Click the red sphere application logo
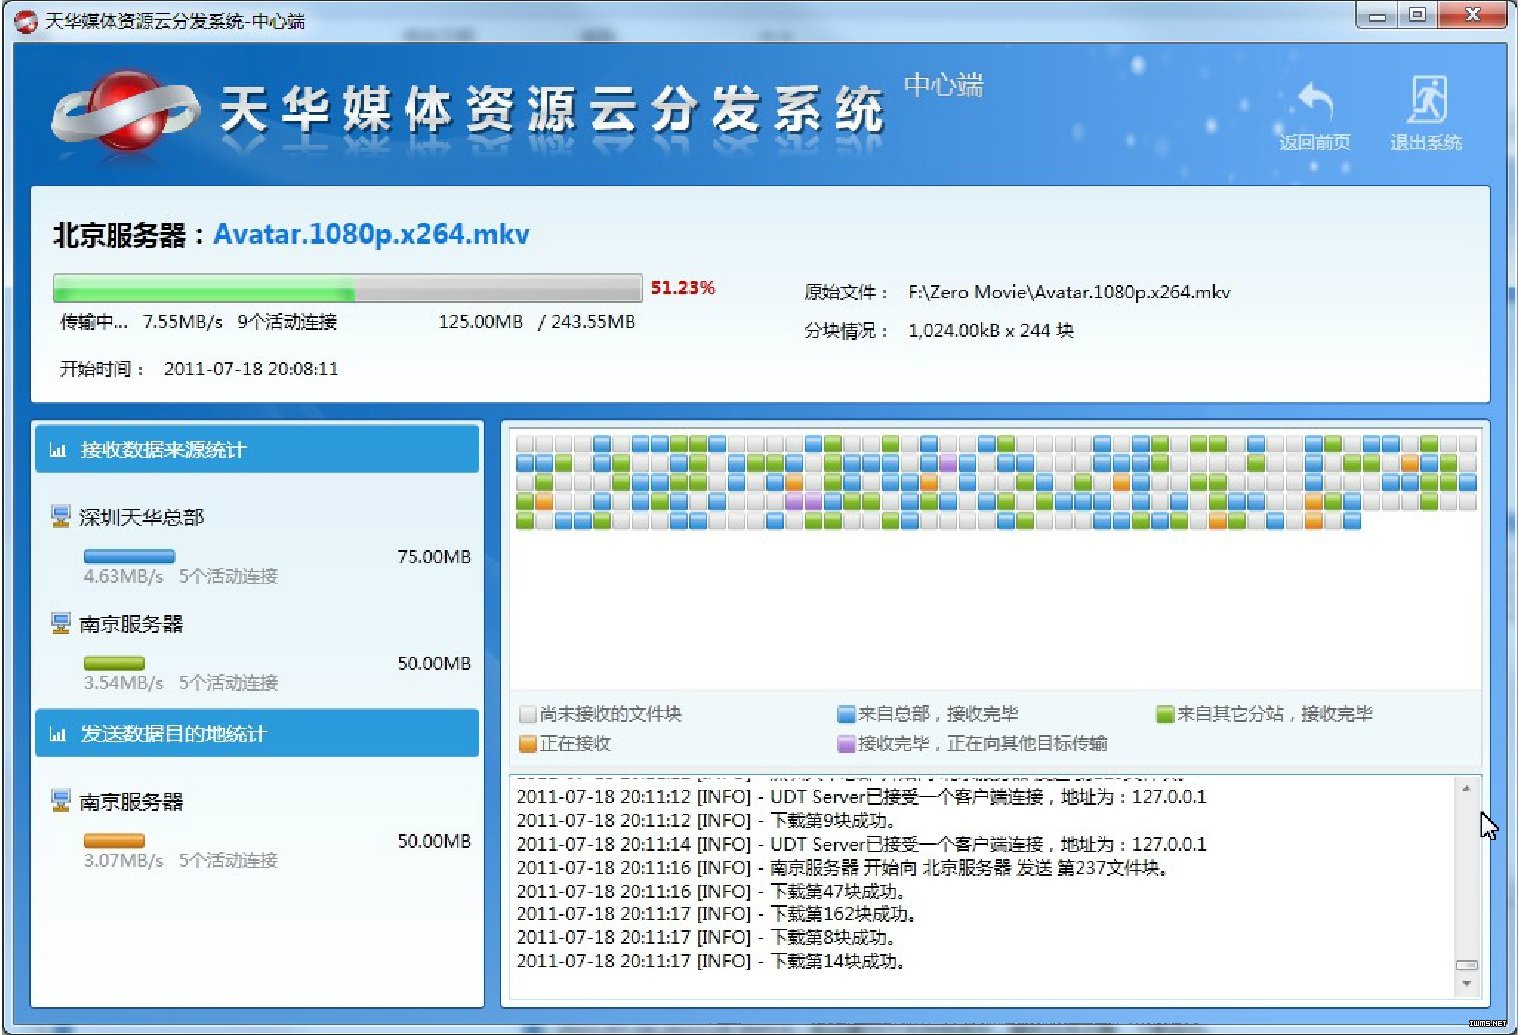 (125, 110)
